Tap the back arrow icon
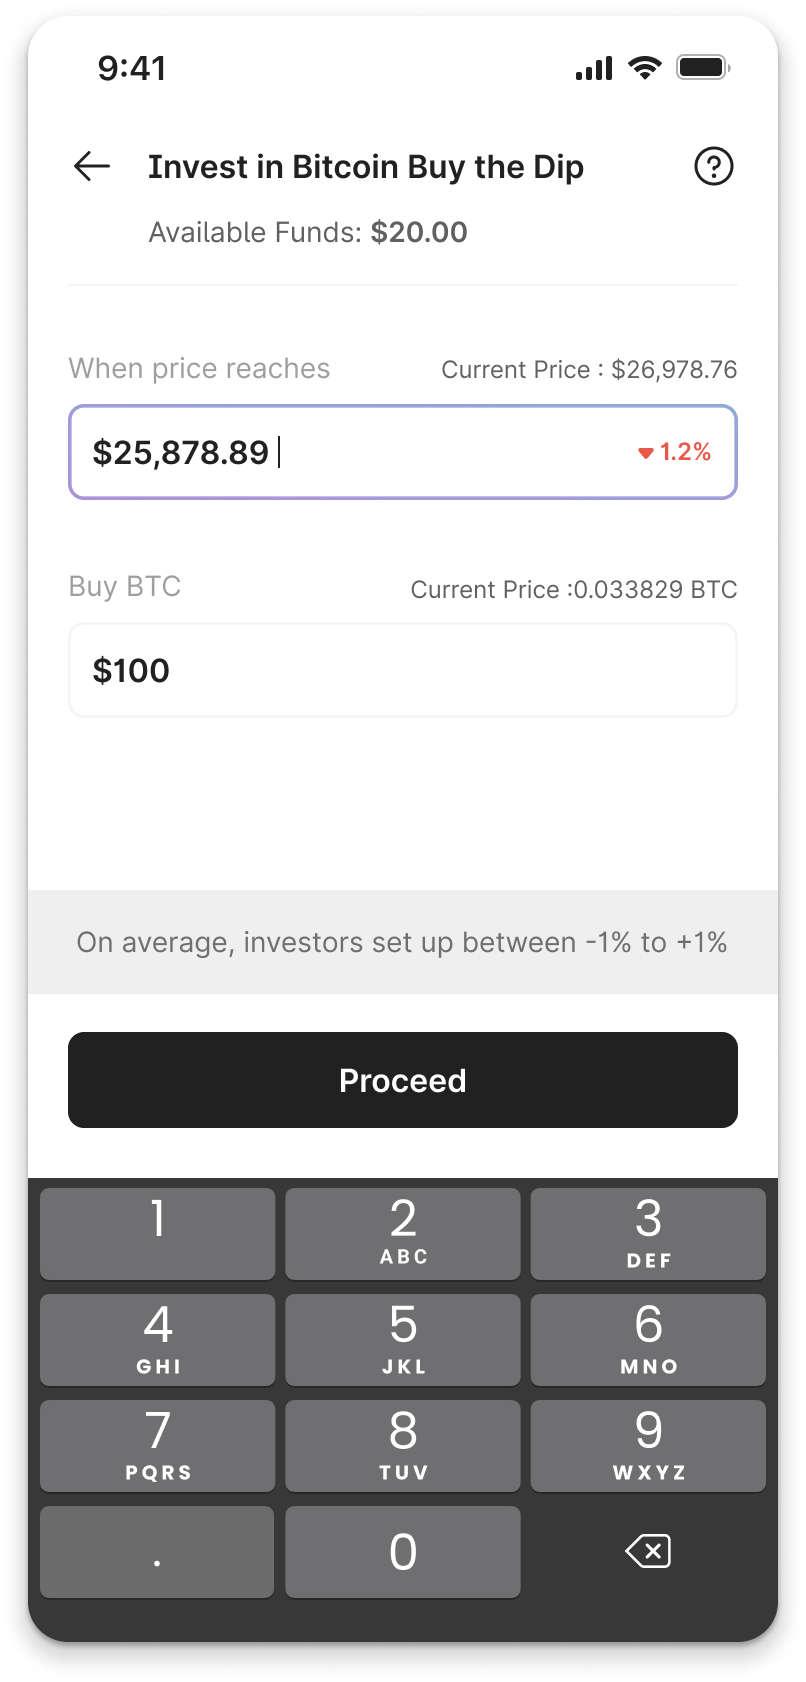 92,166
